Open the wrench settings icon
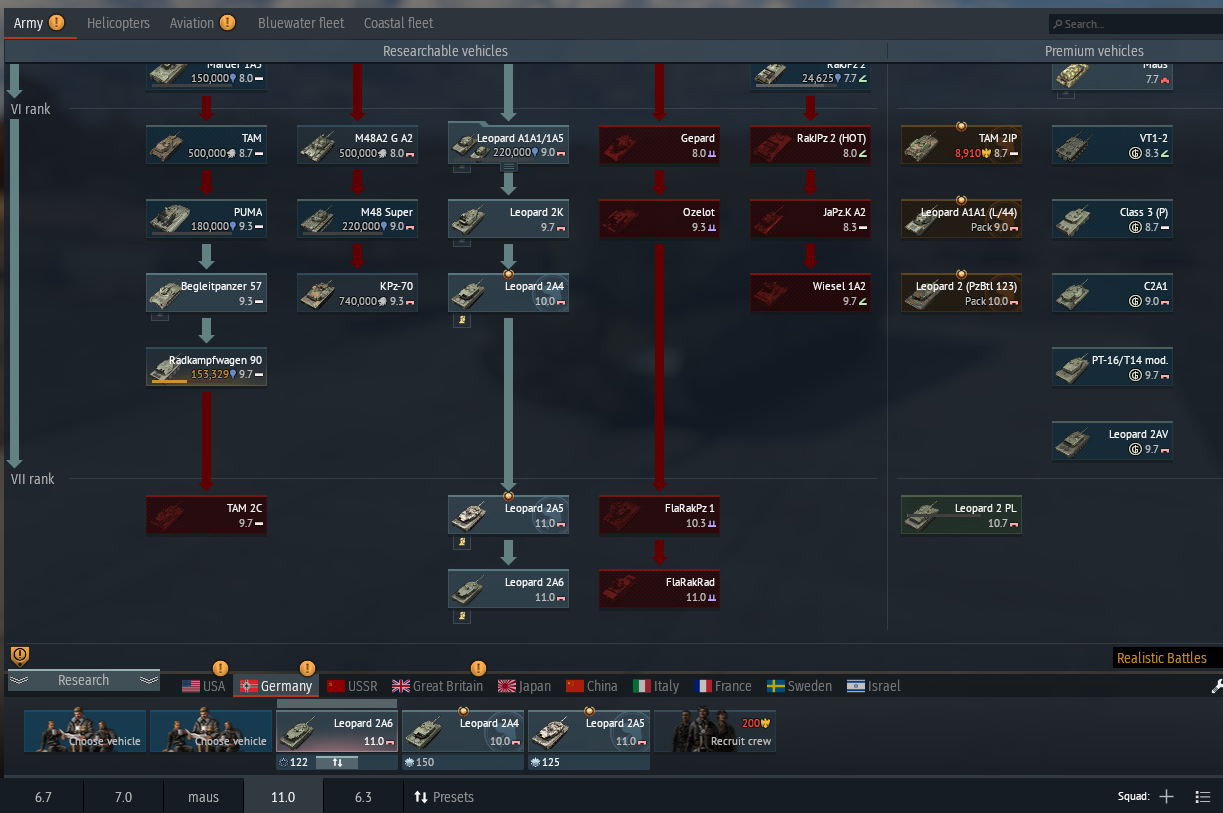This screenshot has height=813, width=1223. [x=1216, y=686]
